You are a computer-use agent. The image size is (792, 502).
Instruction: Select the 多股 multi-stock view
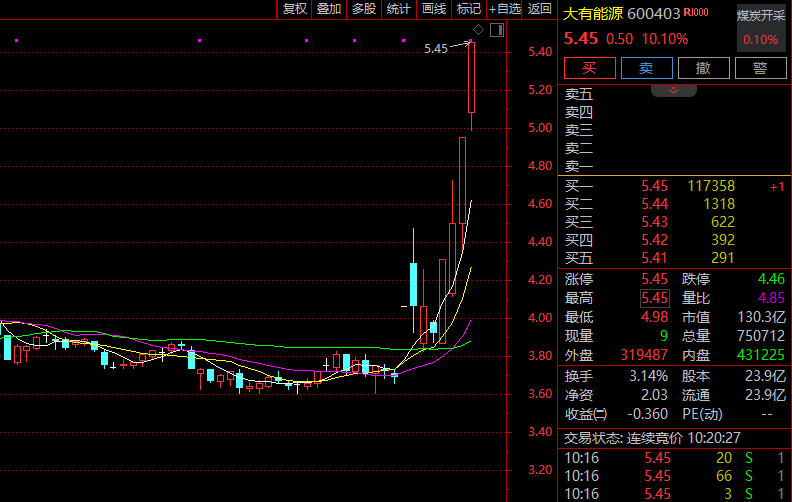coord(364,9)
